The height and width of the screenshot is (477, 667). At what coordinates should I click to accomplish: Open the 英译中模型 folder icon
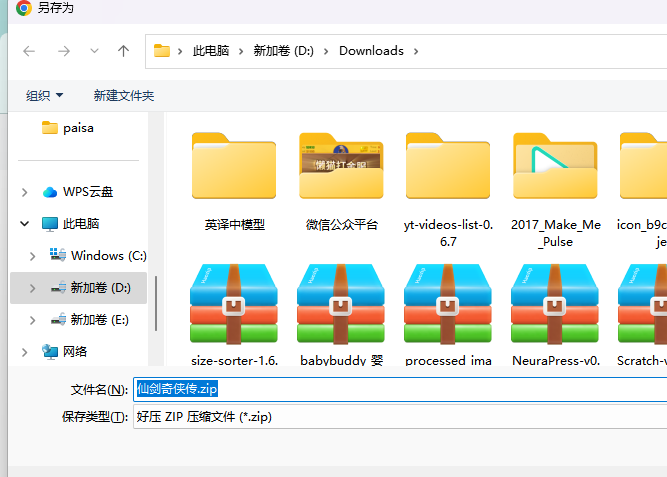(234, 166)
